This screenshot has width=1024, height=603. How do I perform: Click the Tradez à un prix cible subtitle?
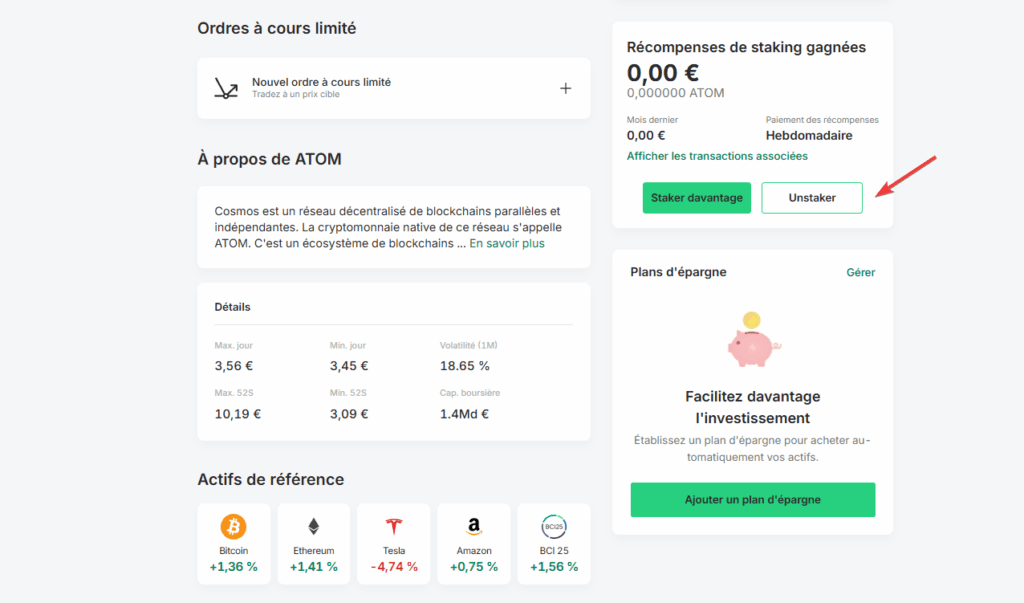(296, 95)
